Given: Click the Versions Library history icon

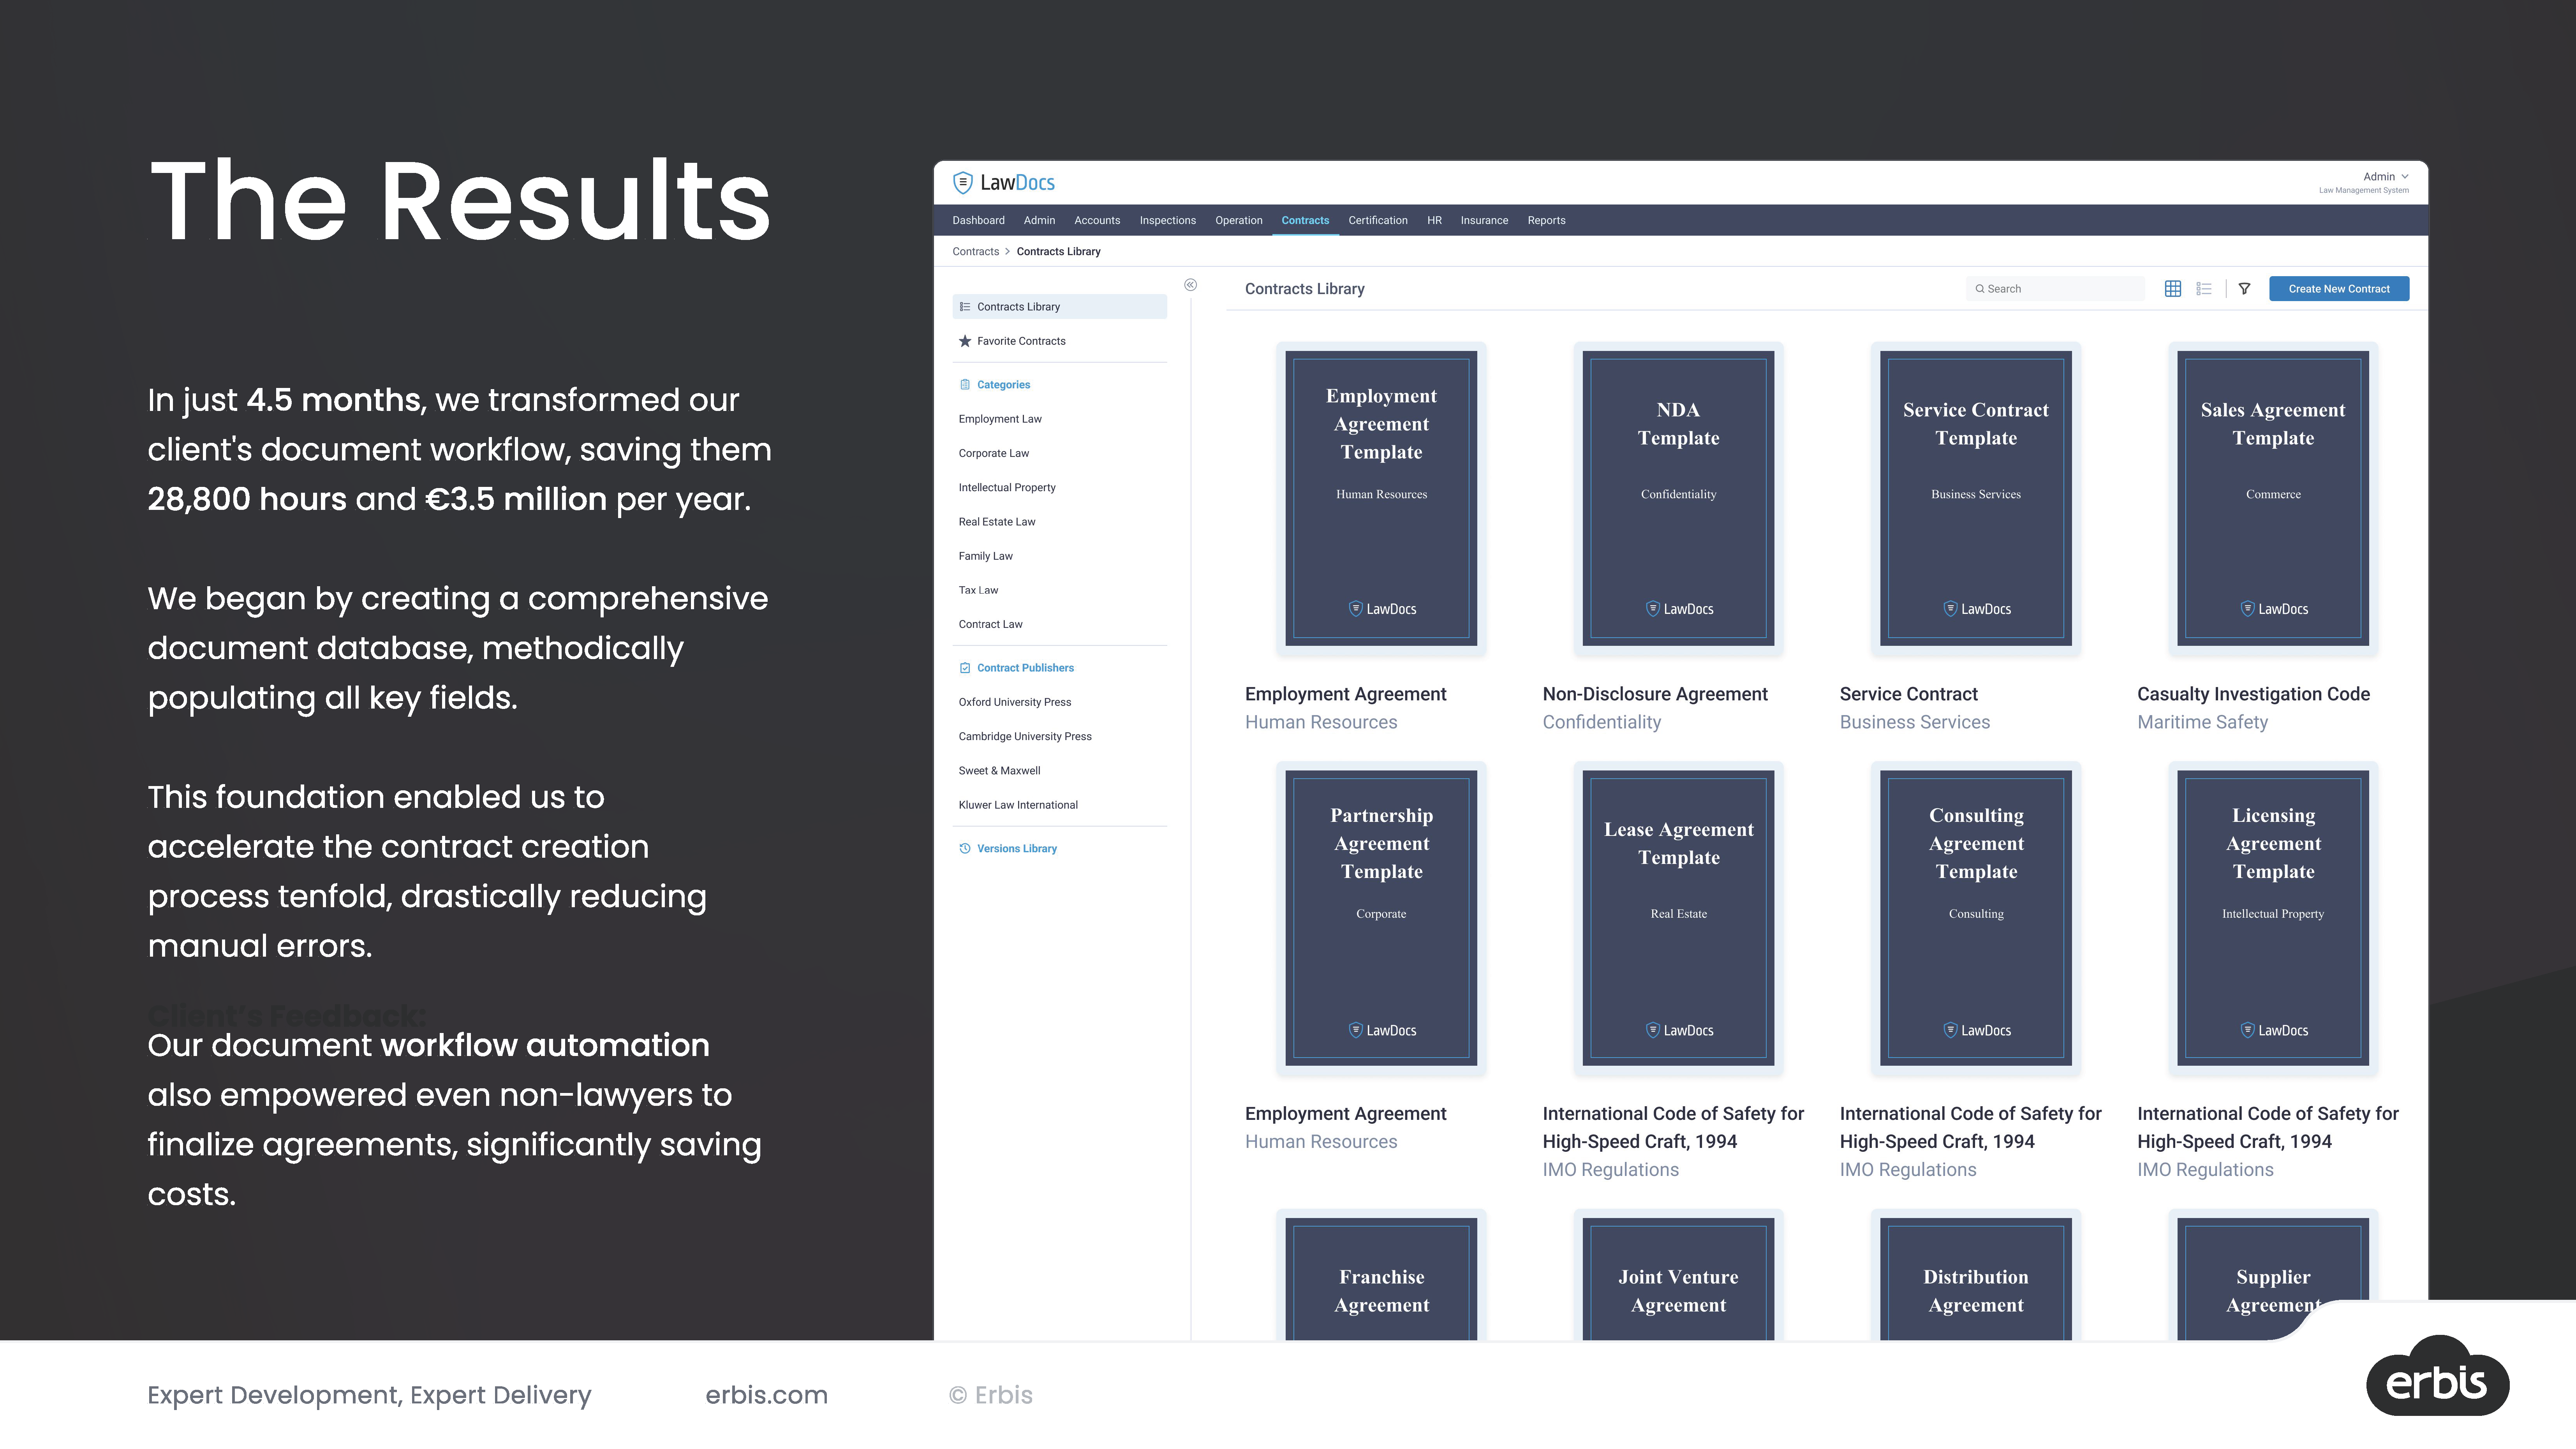Looking at the screenshot, I should (965, 848).
